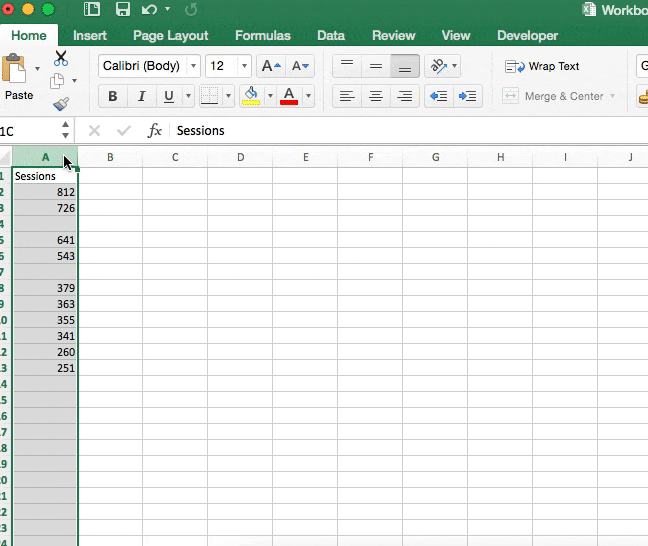Viewport: 648px width, 546px height.
Task: Toggle Bold formatting
Action: point(113,97)
